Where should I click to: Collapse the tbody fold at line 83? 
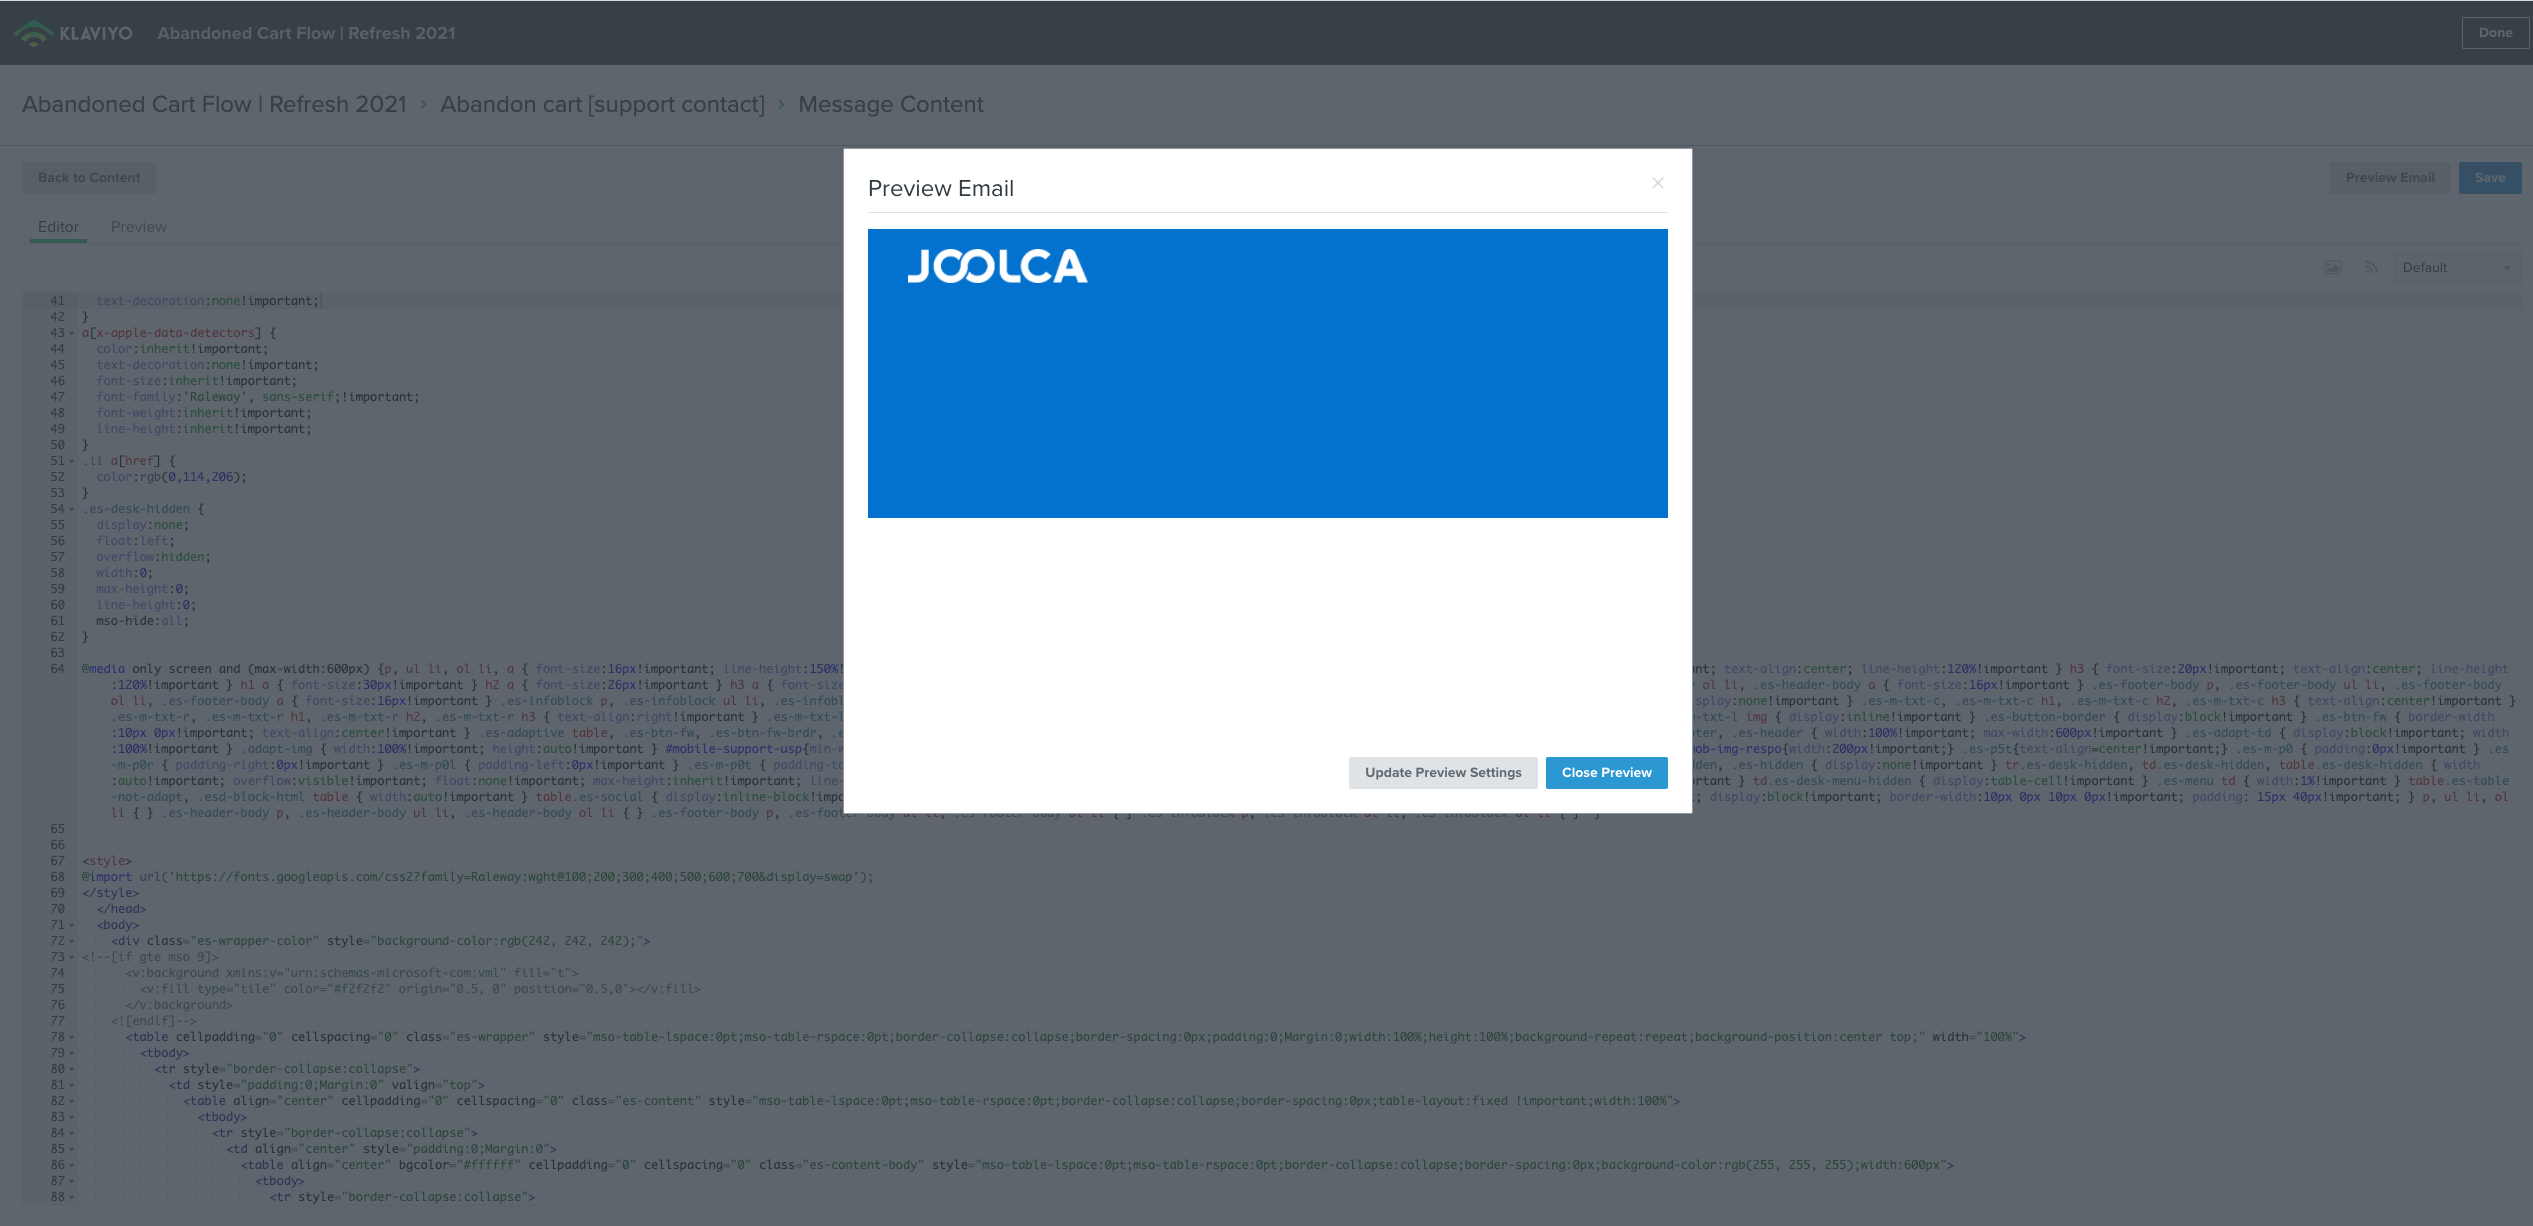point(71,1117)
